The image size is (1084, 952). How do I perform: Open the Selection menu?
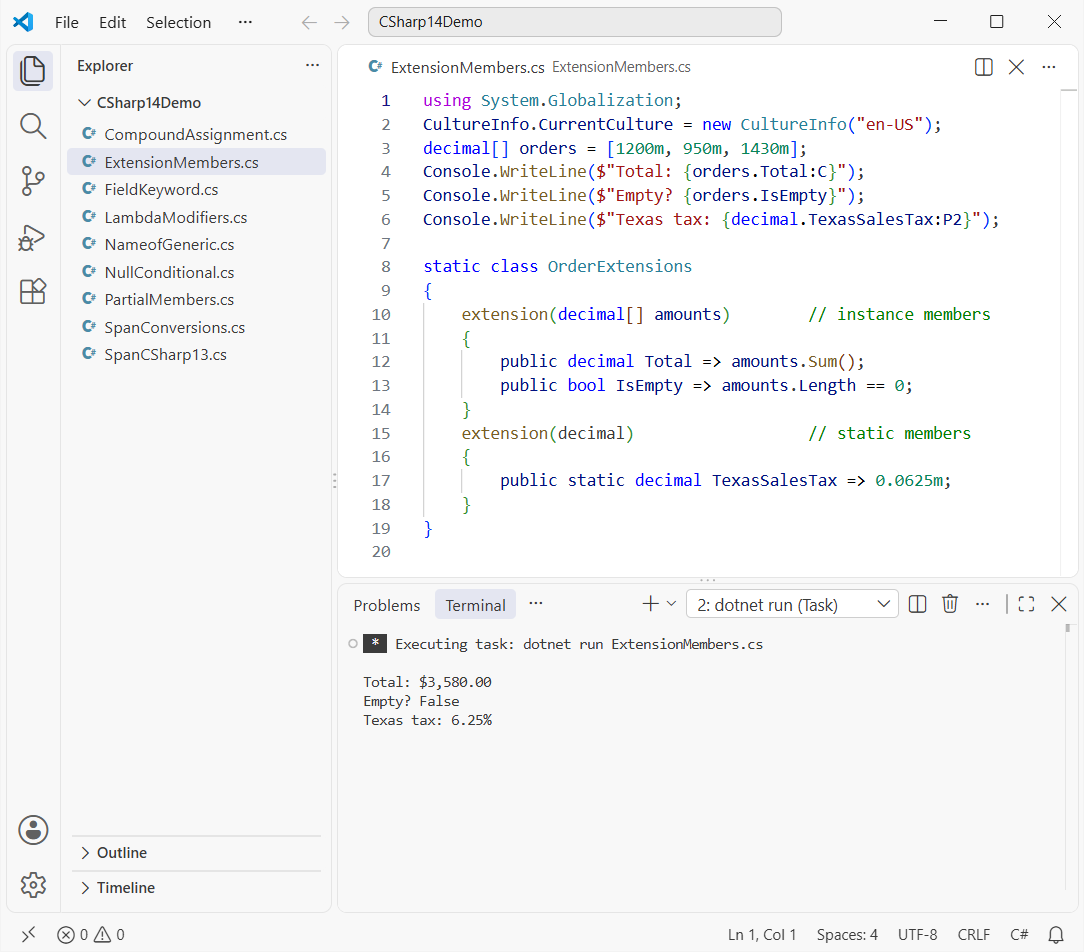[178, 23]
